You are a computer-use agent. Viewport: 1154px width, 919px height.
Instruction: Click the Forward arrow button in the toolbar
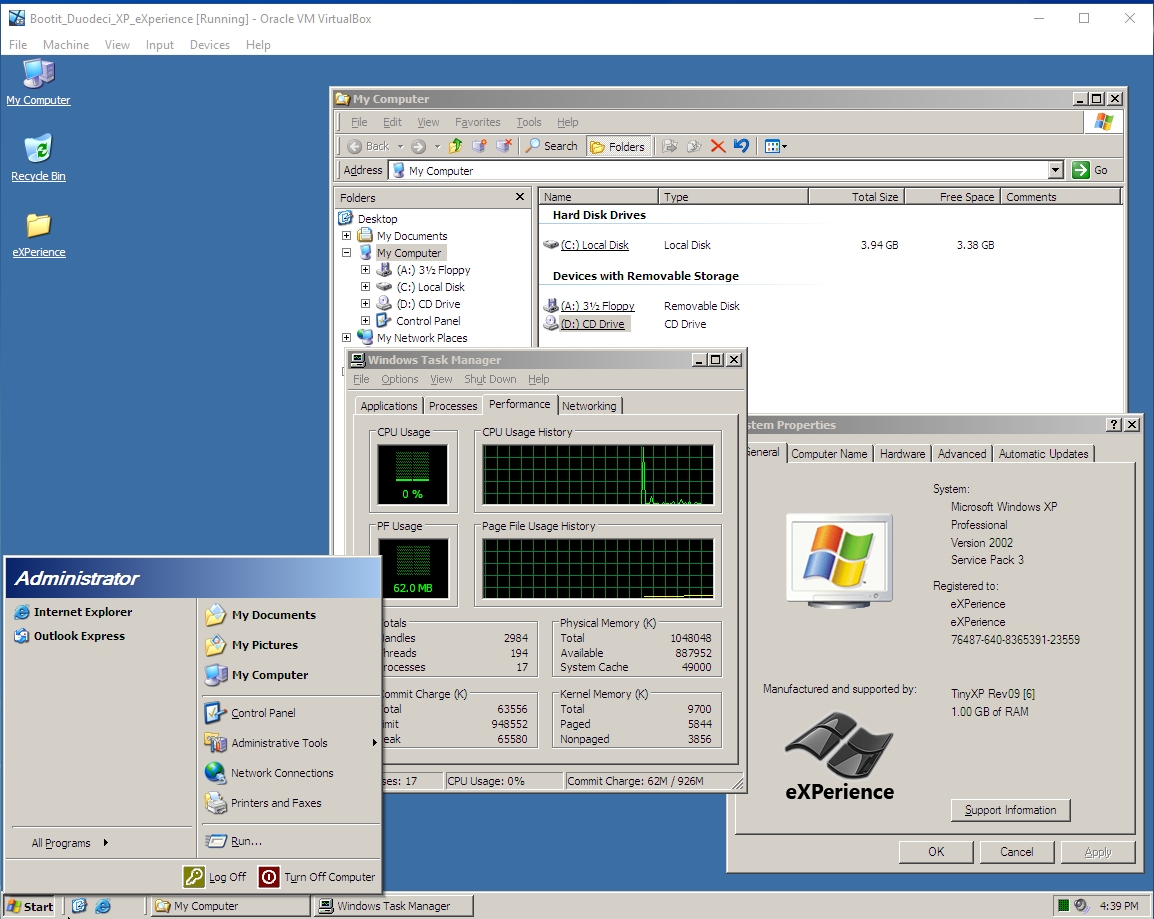pos(419,146)
